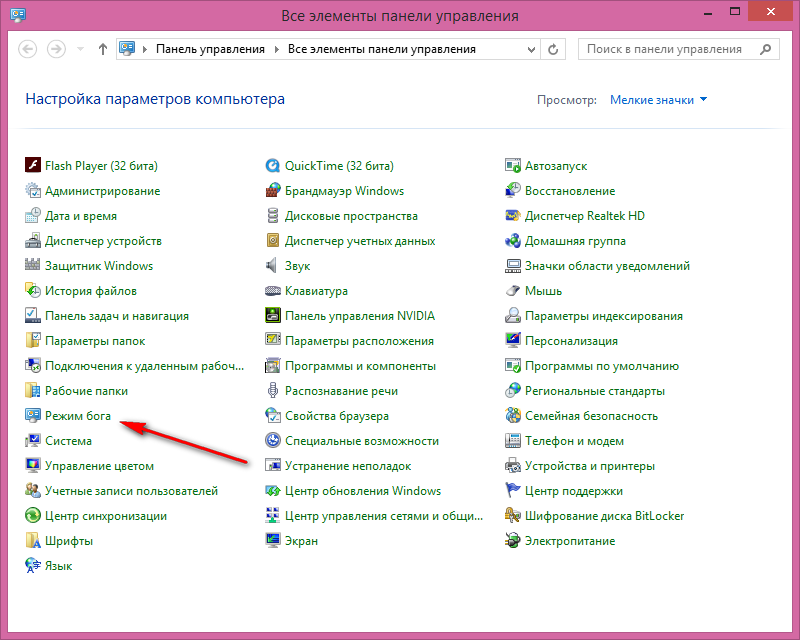This screenshot has height=640, width=800.
Task: Click the Realtek HD Manager icon
Action: click(513, 215)
